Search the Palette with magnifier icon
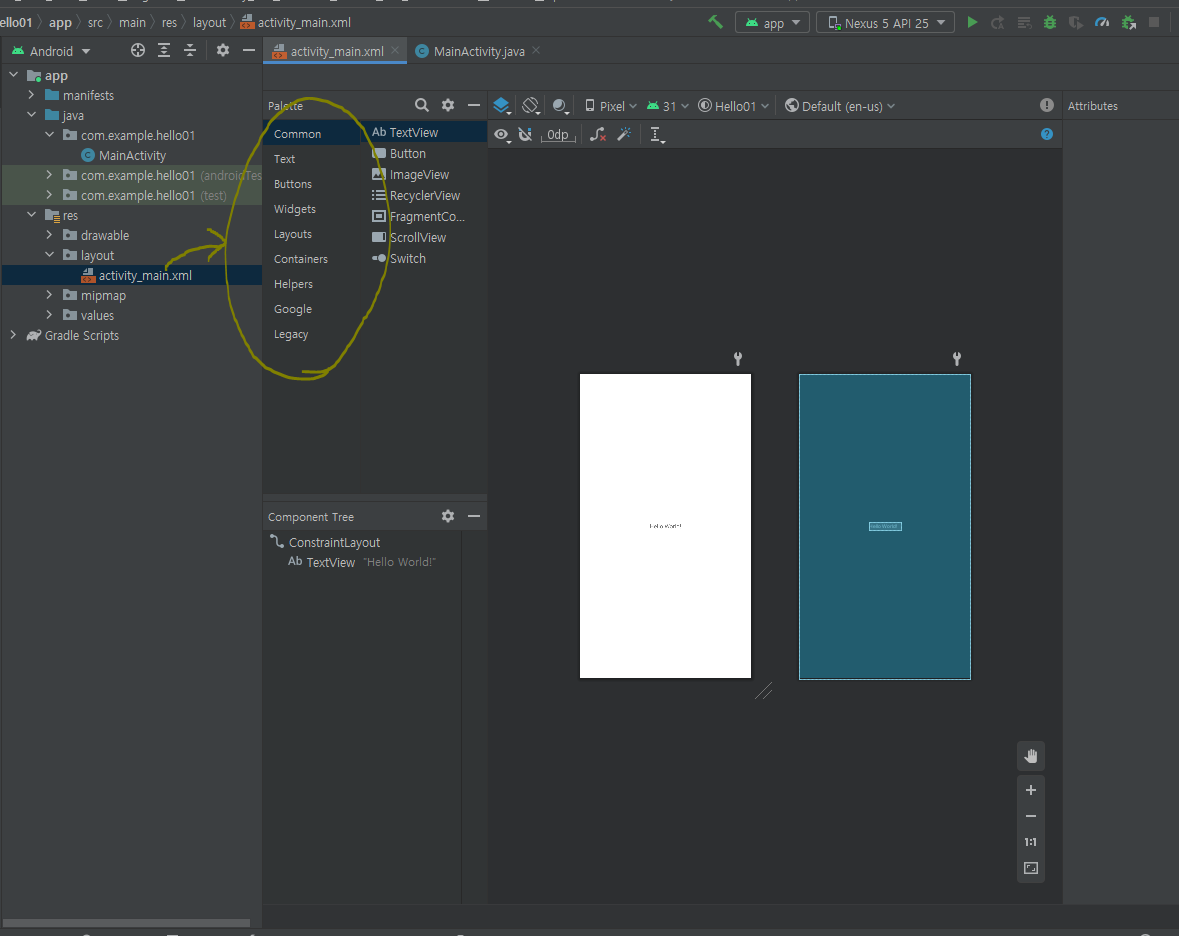1179x936 pixels. [x=422, y=105]
